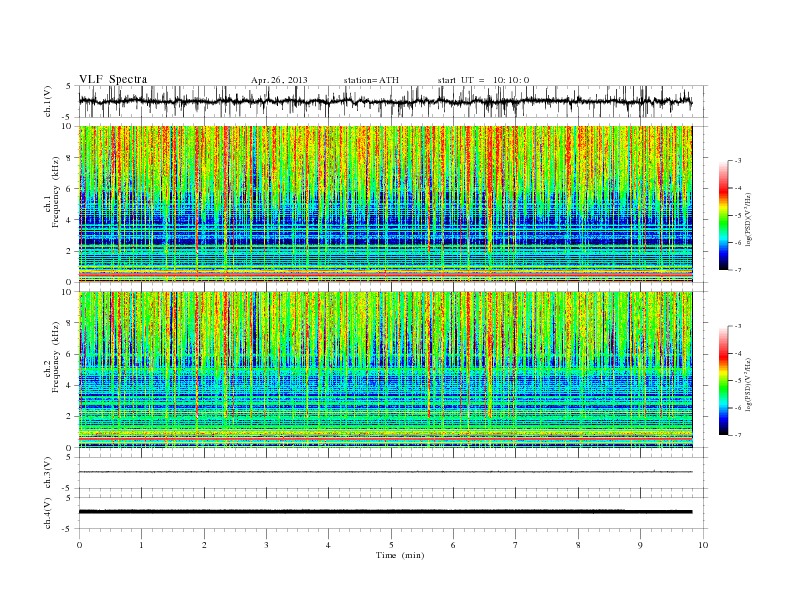Click inside the ch.2 spectrogram panel
Viewport: 792px width, 612px height.
click(385, 370)
